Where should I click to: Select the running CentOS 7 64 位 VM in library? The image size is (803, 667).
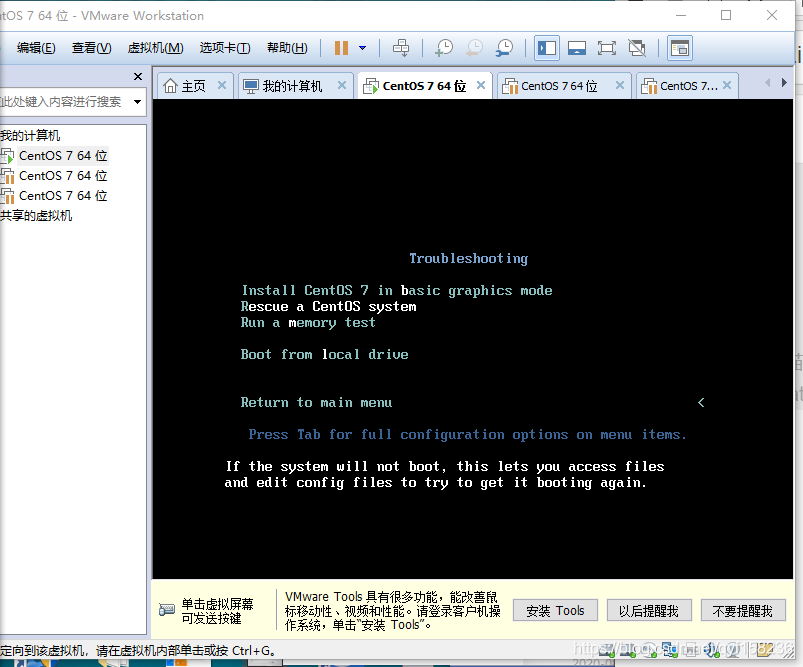click(x=62, y=155)
